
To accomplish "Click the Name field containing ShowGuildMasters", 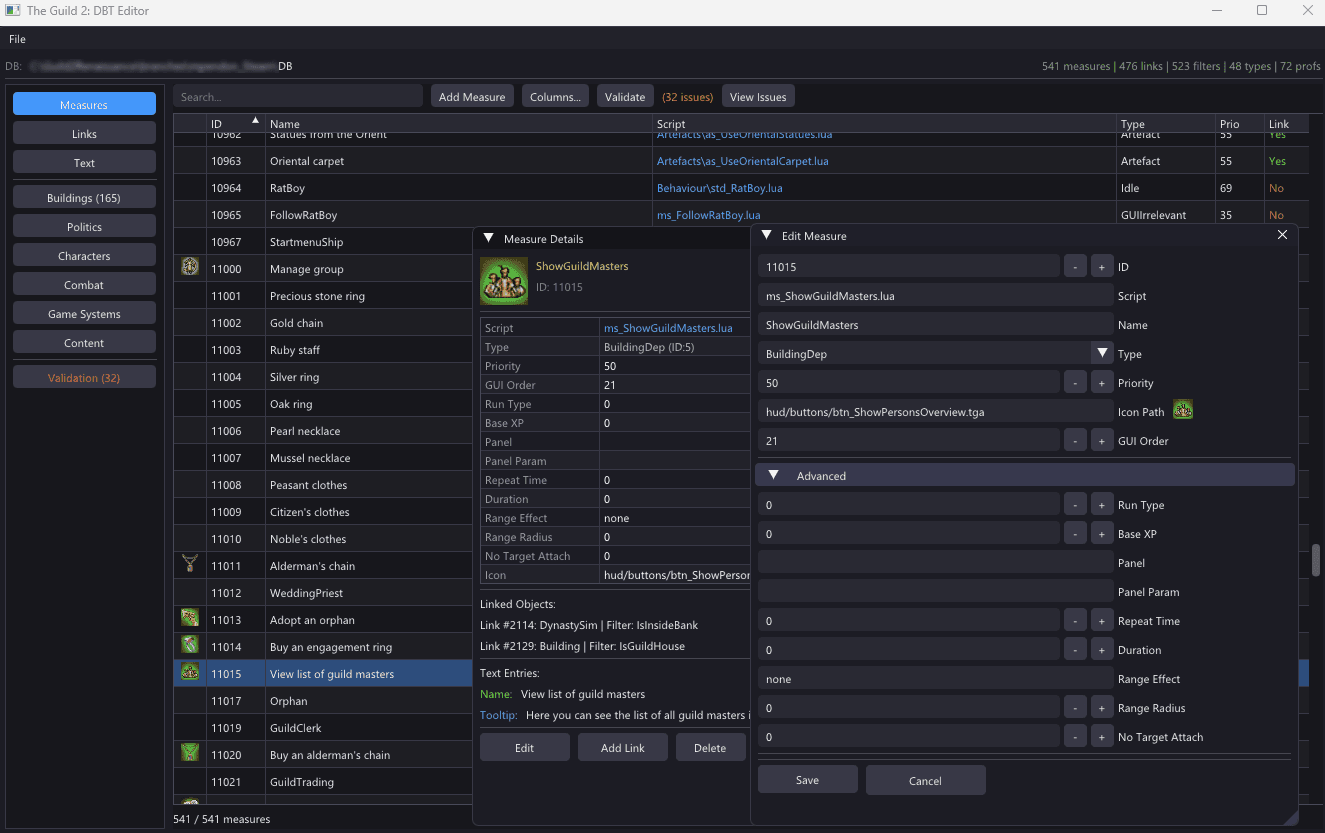I will click(936, 324).
